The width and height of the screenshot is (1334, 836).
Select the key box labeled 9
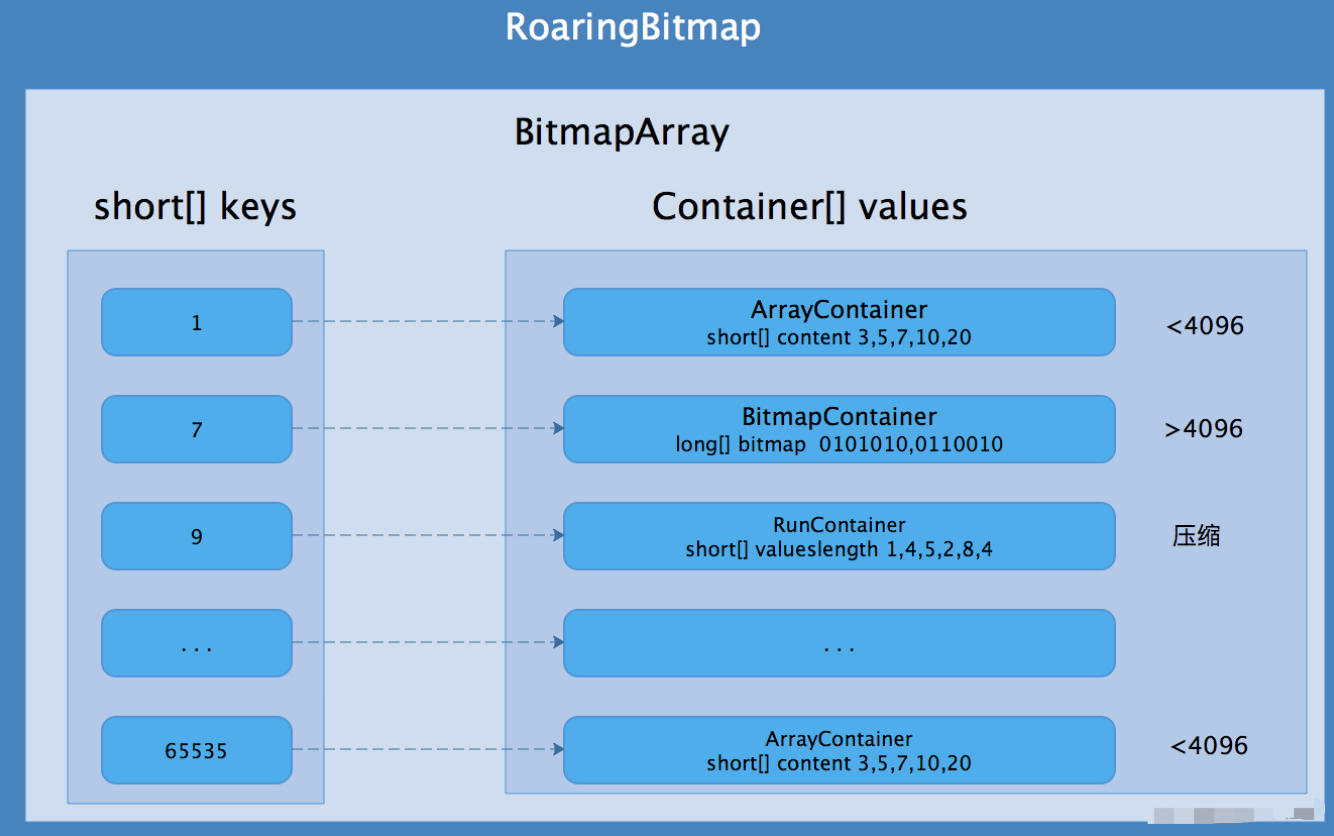[197, 536]
